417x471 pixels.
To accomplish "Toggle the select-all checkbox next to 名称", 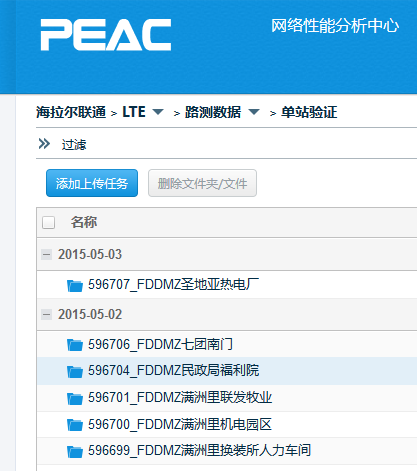I will click(48, 222).
